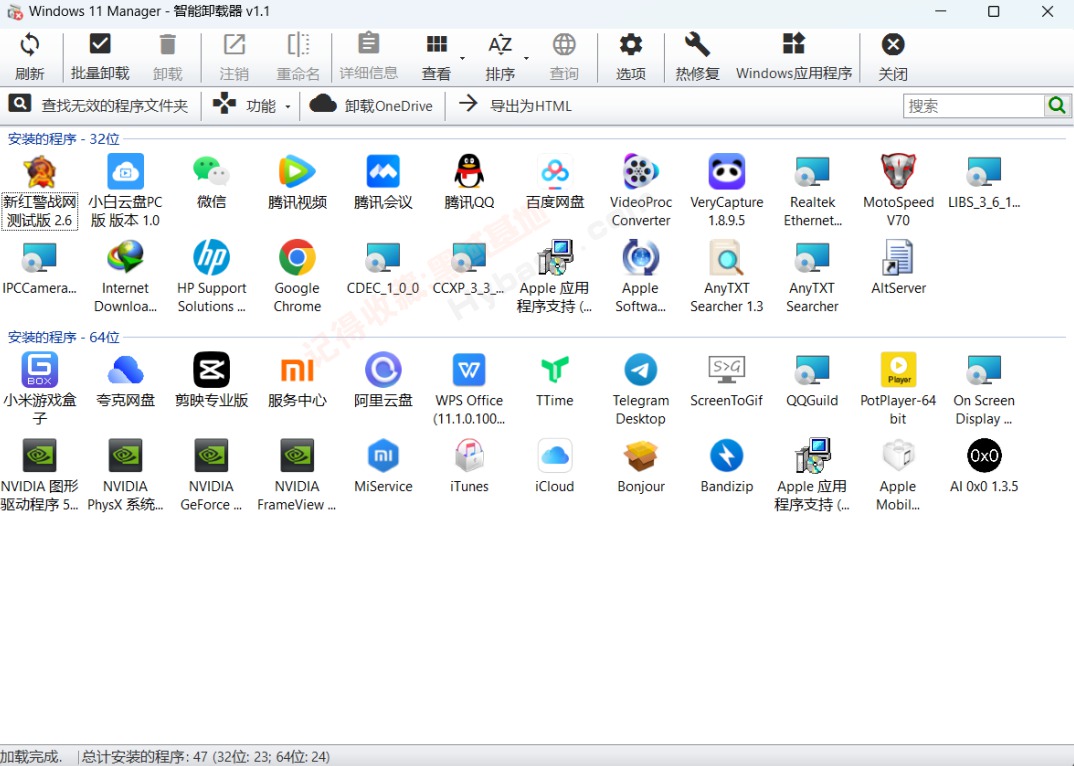Select AnyTXT Searcher 1.3 icon
The image size is (1074, 766).
point(727,257)
